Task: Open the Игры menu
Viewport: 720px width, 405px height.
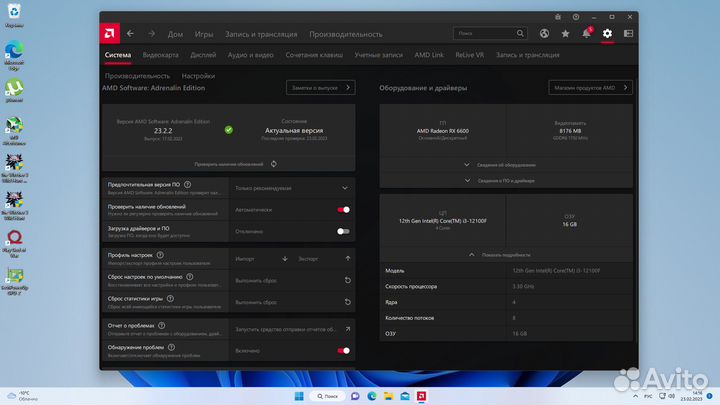Action: click(204, 34)
